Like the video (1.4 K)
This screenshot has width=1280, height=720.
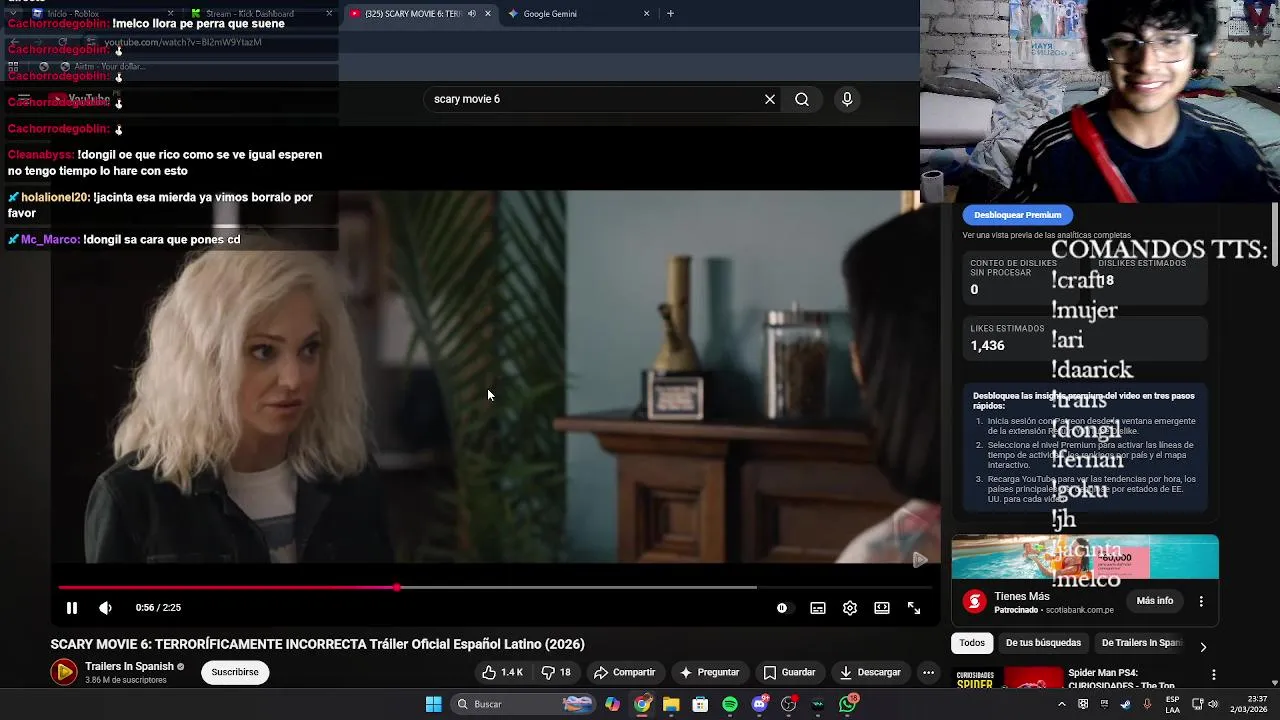(503, 672)
